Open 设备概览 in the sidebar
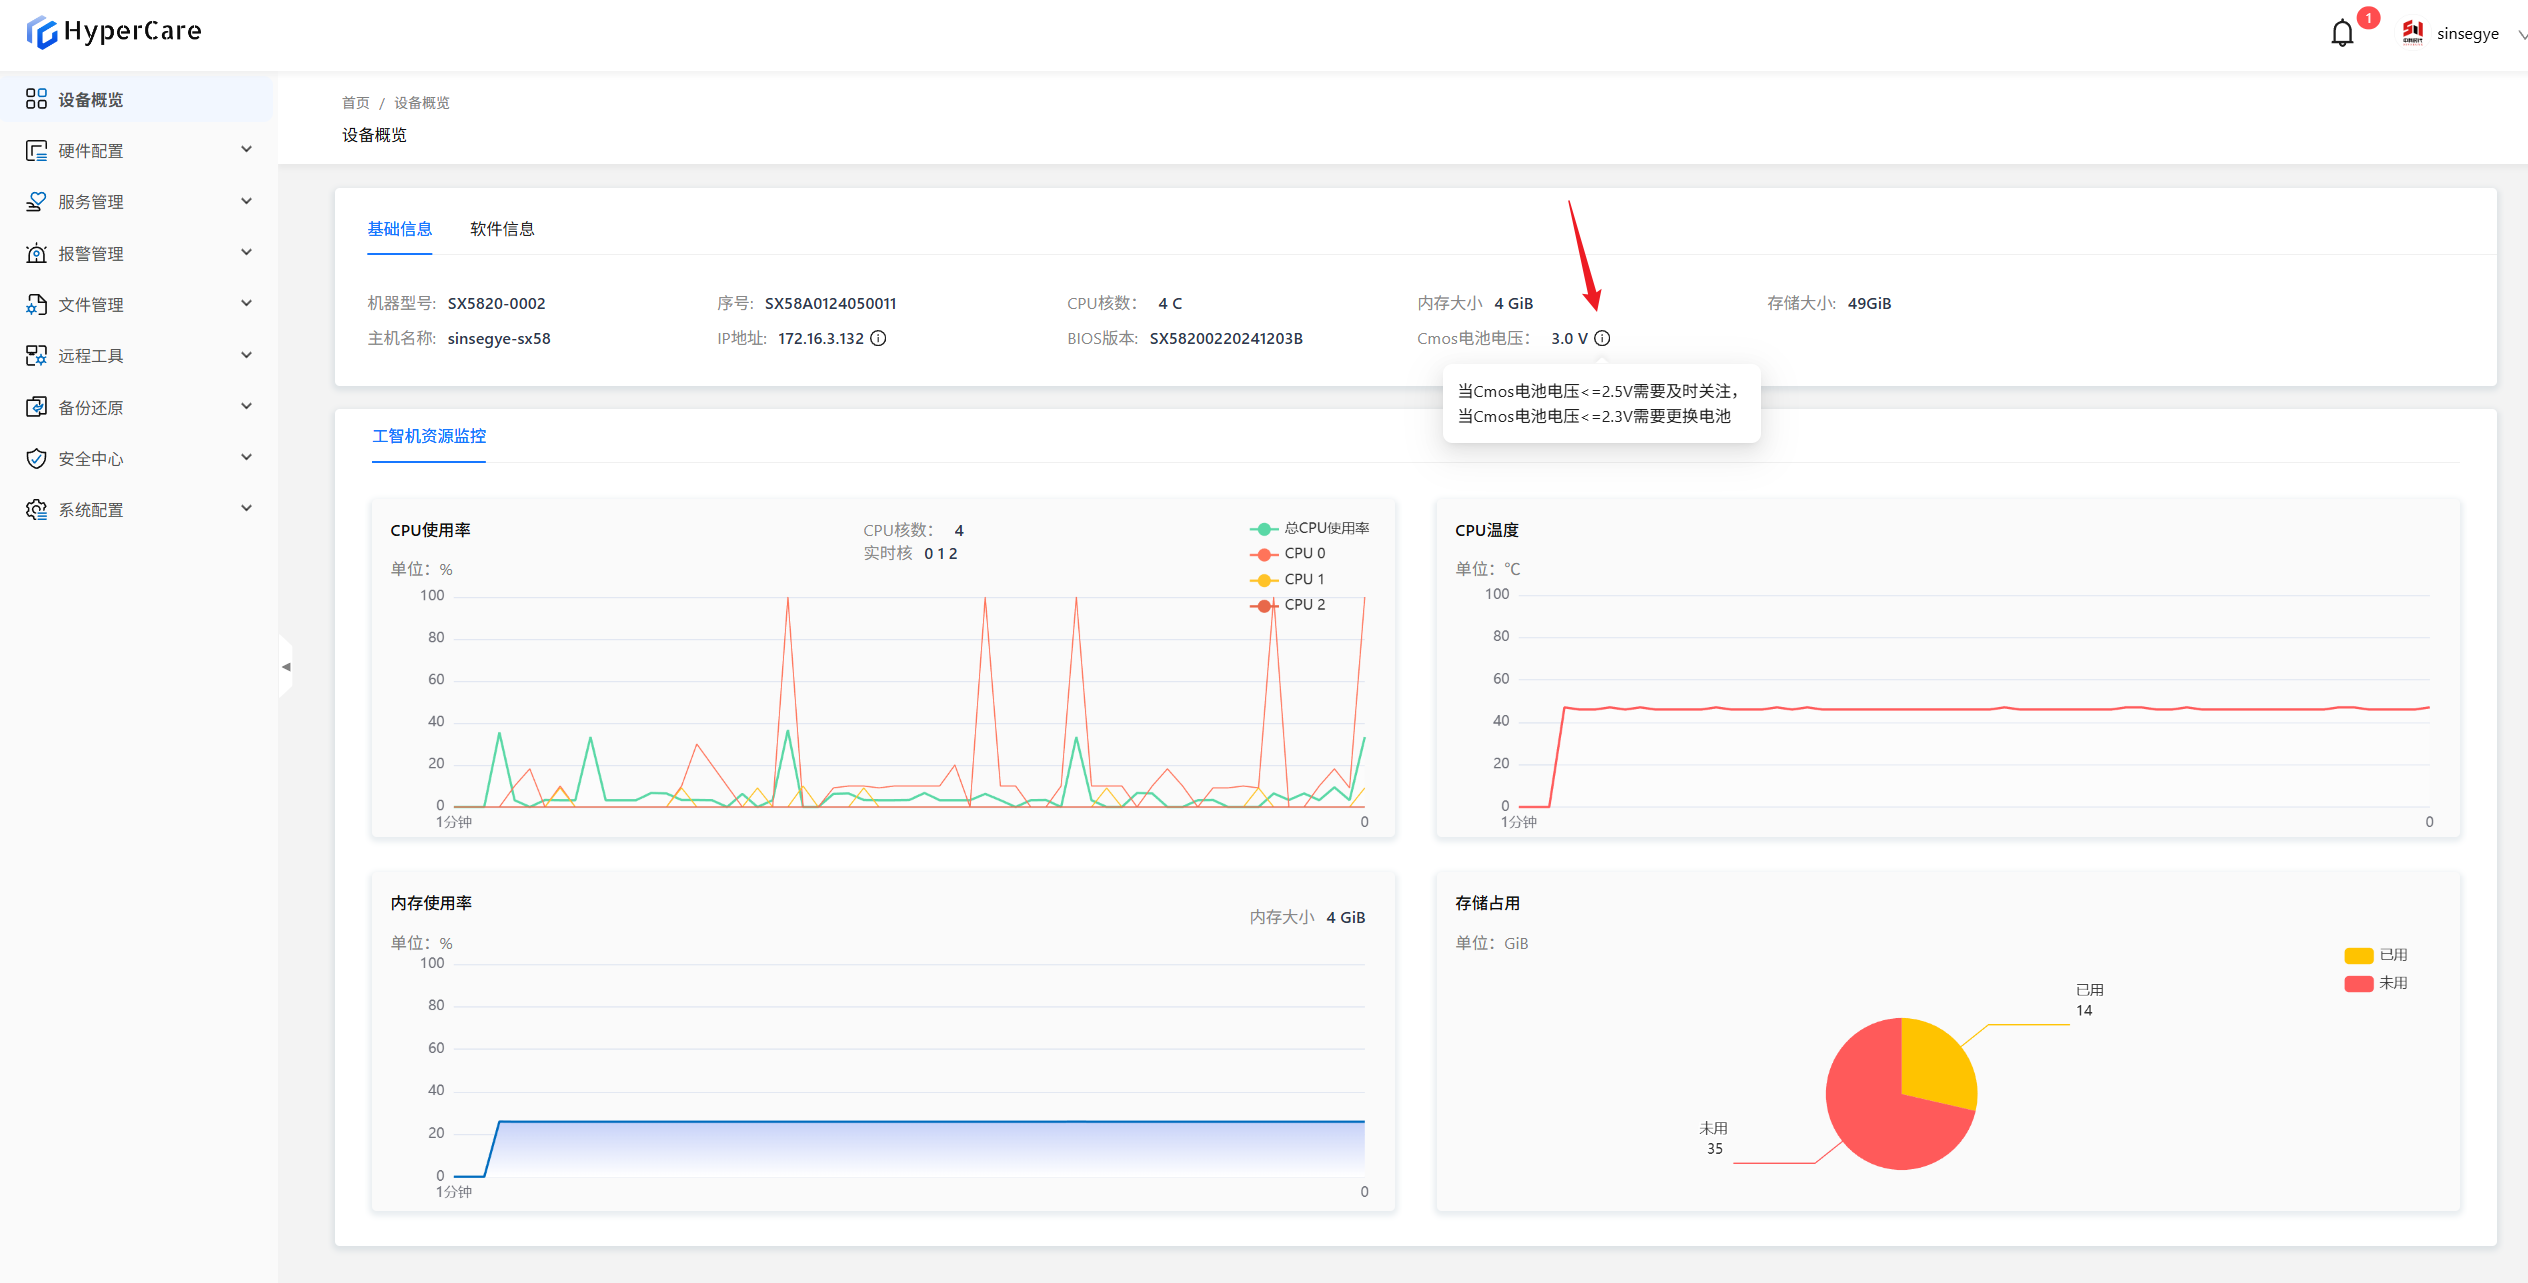This screenshot has height=1283, width=2528. [x=91, y=99]
